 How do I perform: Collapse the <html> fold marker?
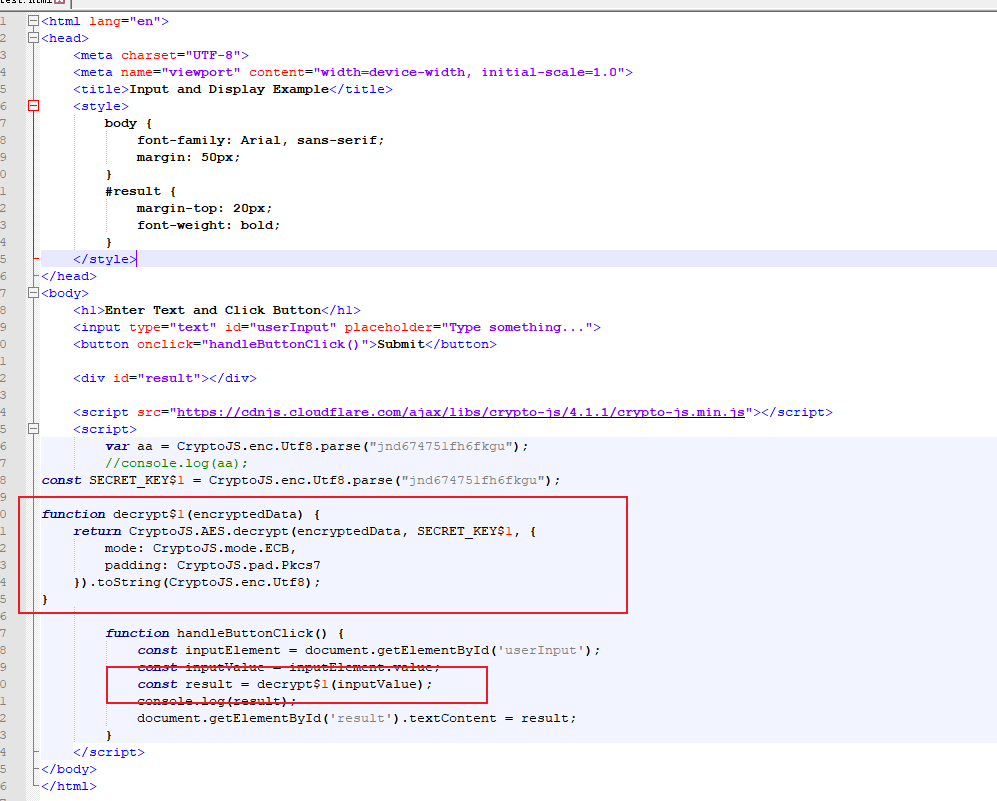[34, 21]
